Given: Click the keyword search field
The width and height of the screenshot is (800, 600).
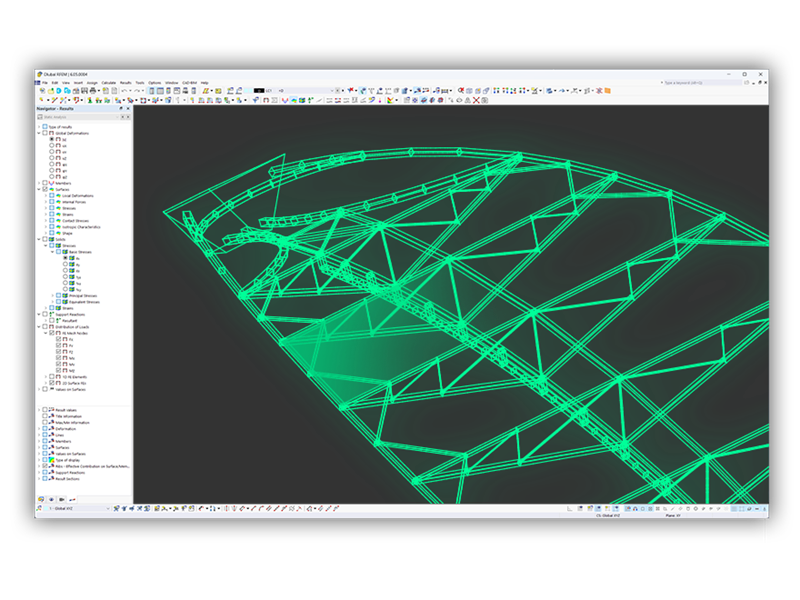Looking at the screenshot, I should (x=702, y=83).
